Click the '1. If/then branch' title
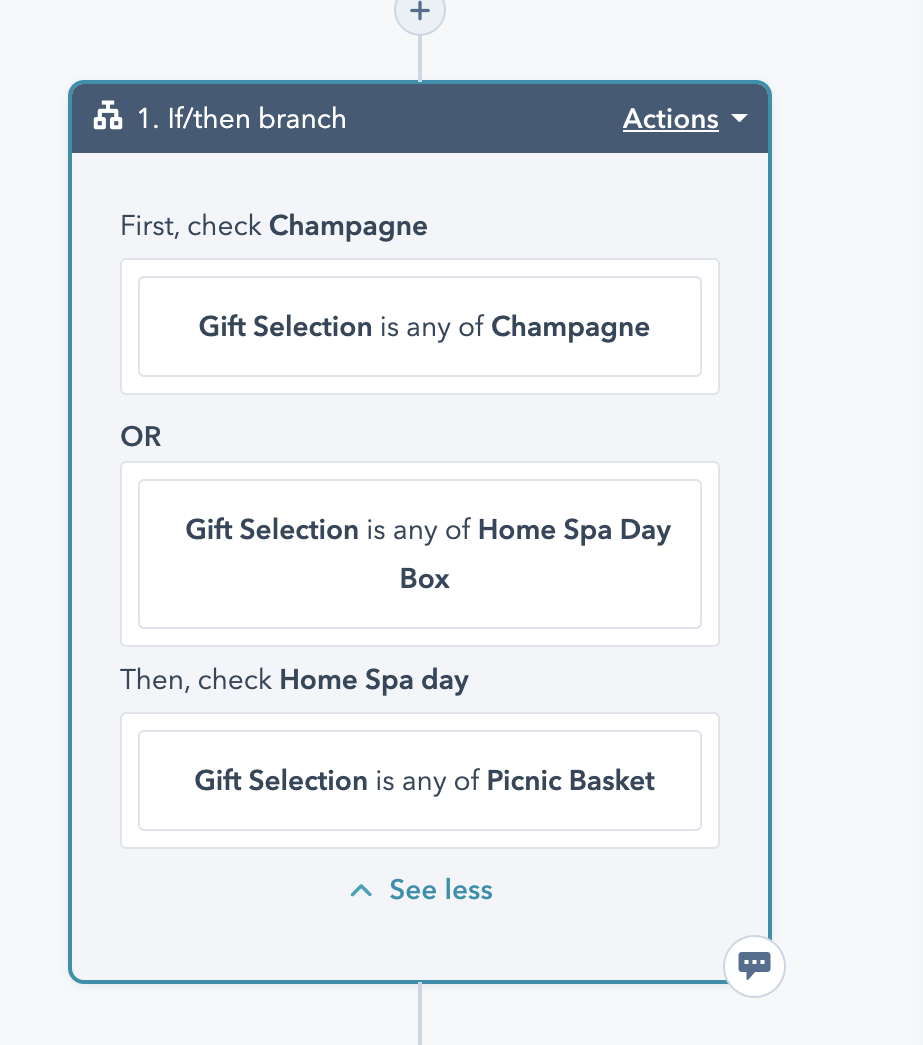Image resolution: width=923 pixels, height=1045 pixels. pos(242,119)
